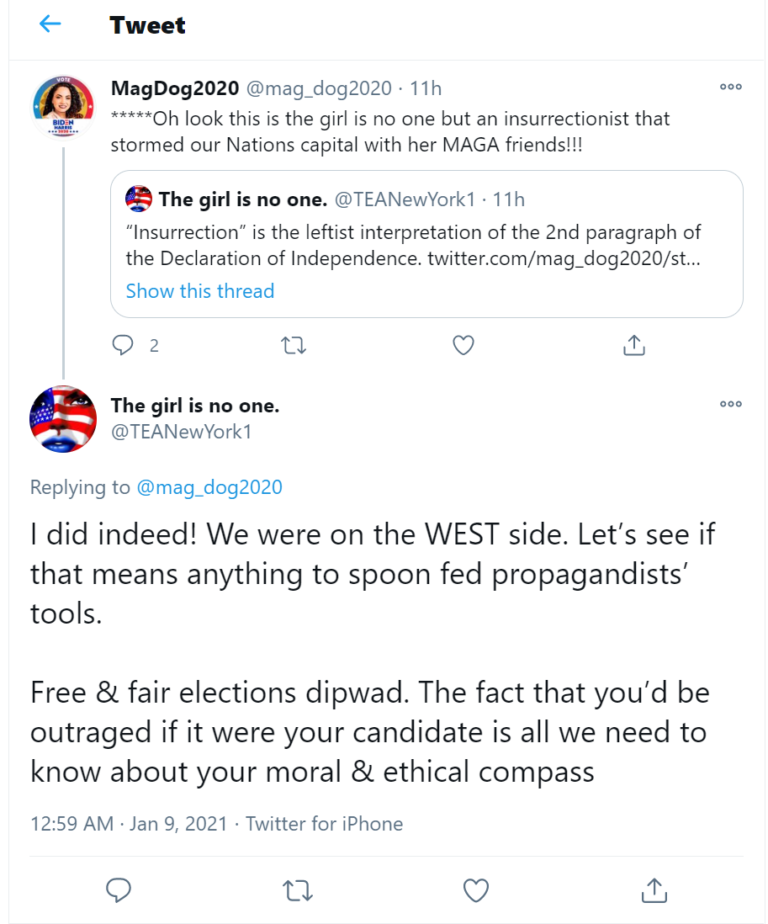Like the main tweet at bottom
768x924 pixels.
point(476,890)
